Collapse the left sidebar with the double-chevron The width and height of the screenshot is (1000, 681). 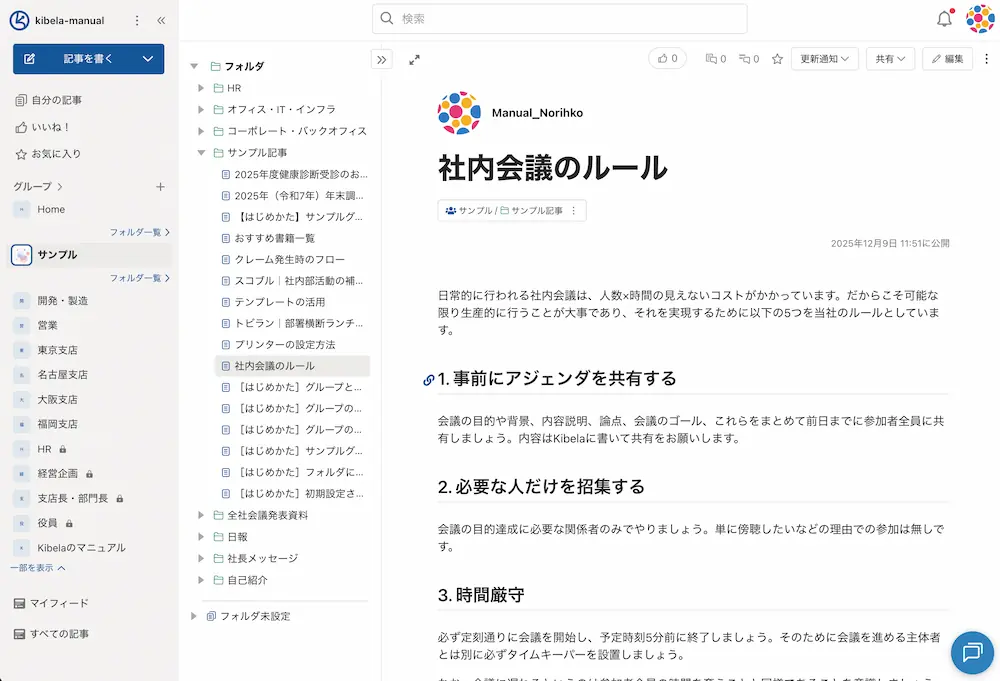click(160, 19)
